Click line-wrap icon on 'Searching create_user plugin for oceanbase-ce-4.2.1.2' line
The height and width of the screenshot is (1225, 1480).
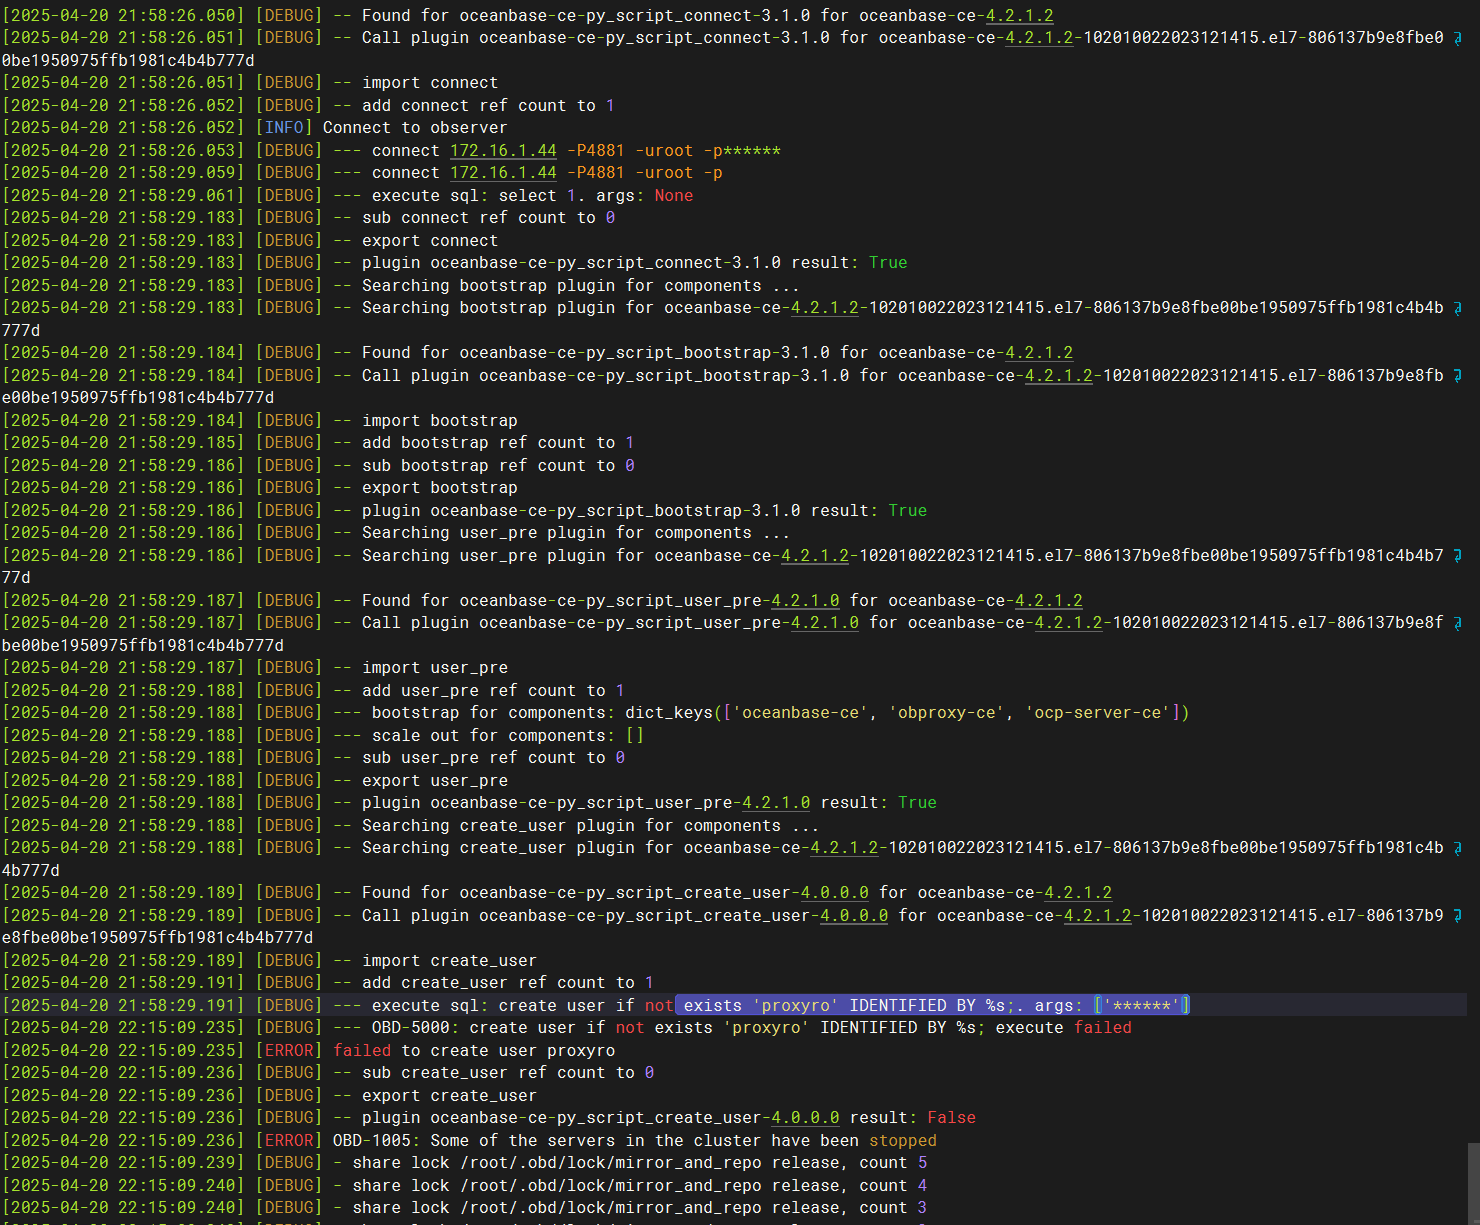1457,848
